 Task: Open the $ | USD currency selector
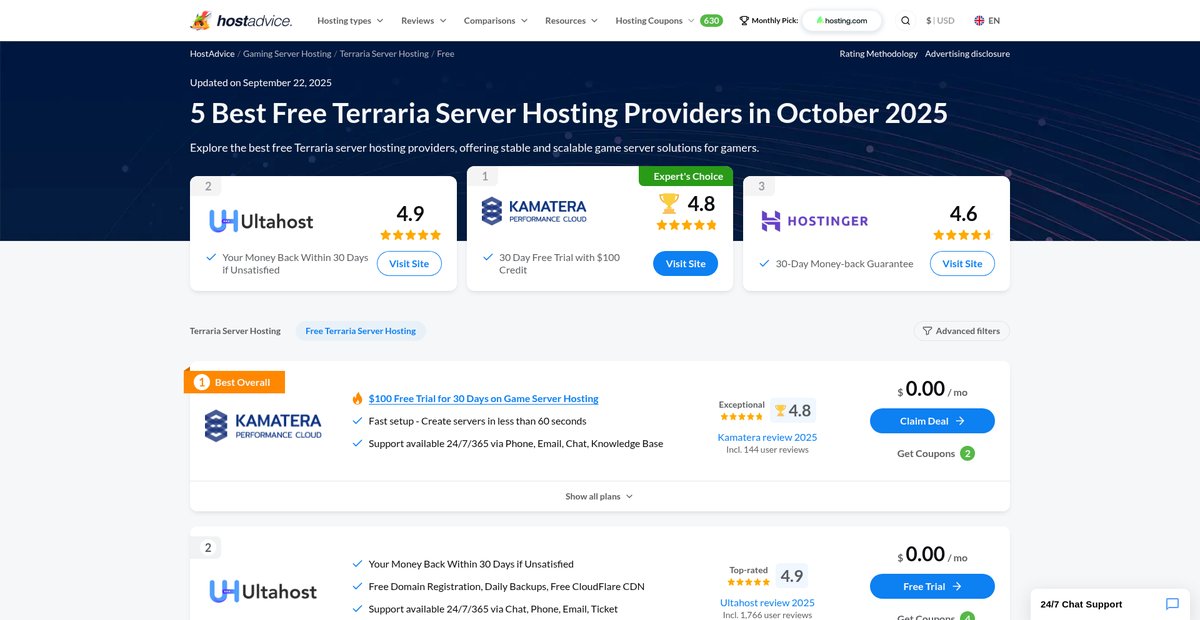(x=940, y=20)
